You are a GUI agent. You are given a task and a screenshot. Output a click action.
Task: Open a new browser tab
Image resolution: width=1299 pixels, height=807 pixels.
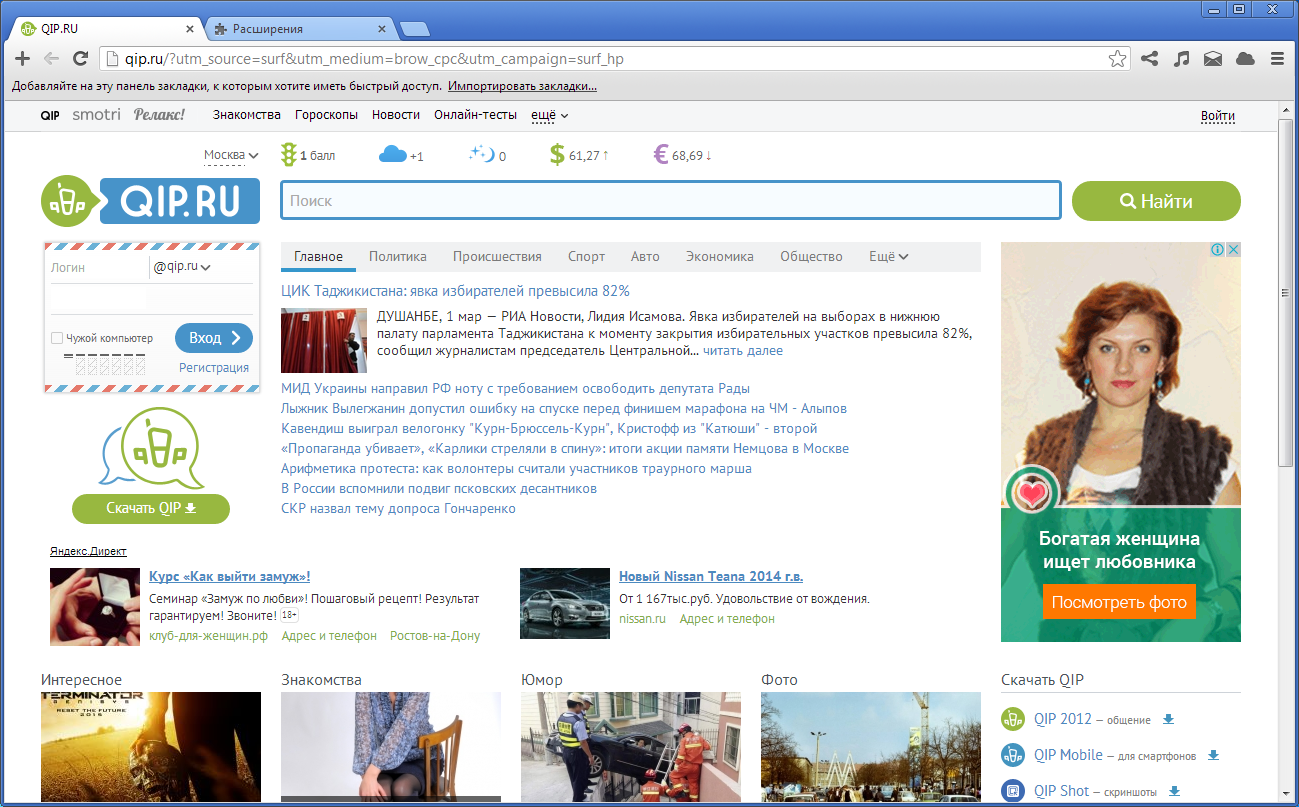tap(414, 29)
